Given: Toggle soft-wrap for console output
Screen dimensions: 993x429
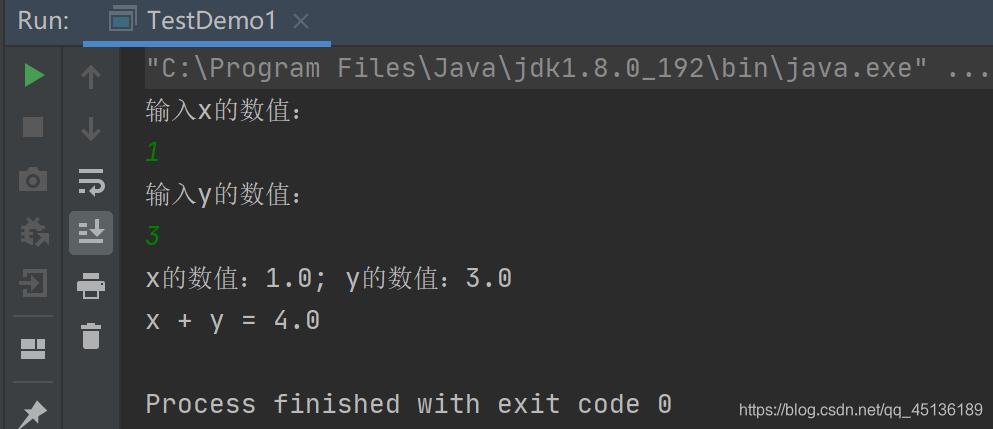Looking at the screenshot, I should (x=91, y=182).
